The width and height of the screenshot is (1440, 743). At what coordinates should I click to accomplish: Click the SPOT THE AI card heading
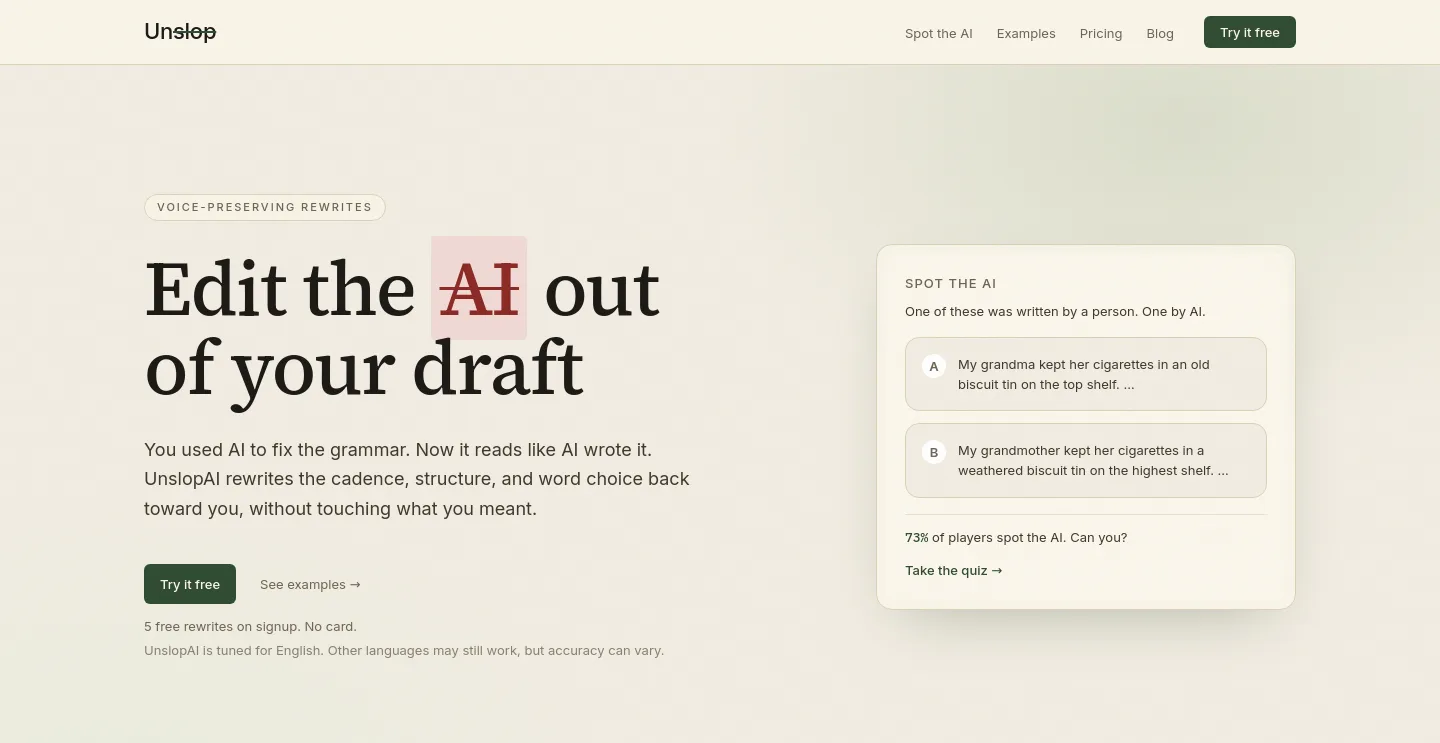[951, 283]
